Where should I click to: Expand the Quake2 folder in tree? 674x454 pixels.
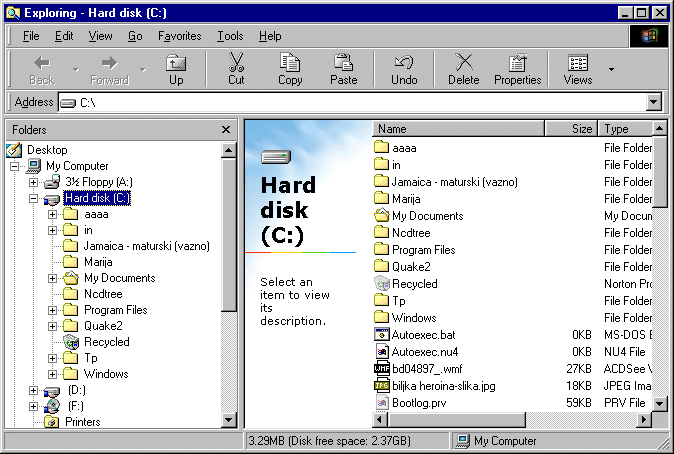pos(52,326)
